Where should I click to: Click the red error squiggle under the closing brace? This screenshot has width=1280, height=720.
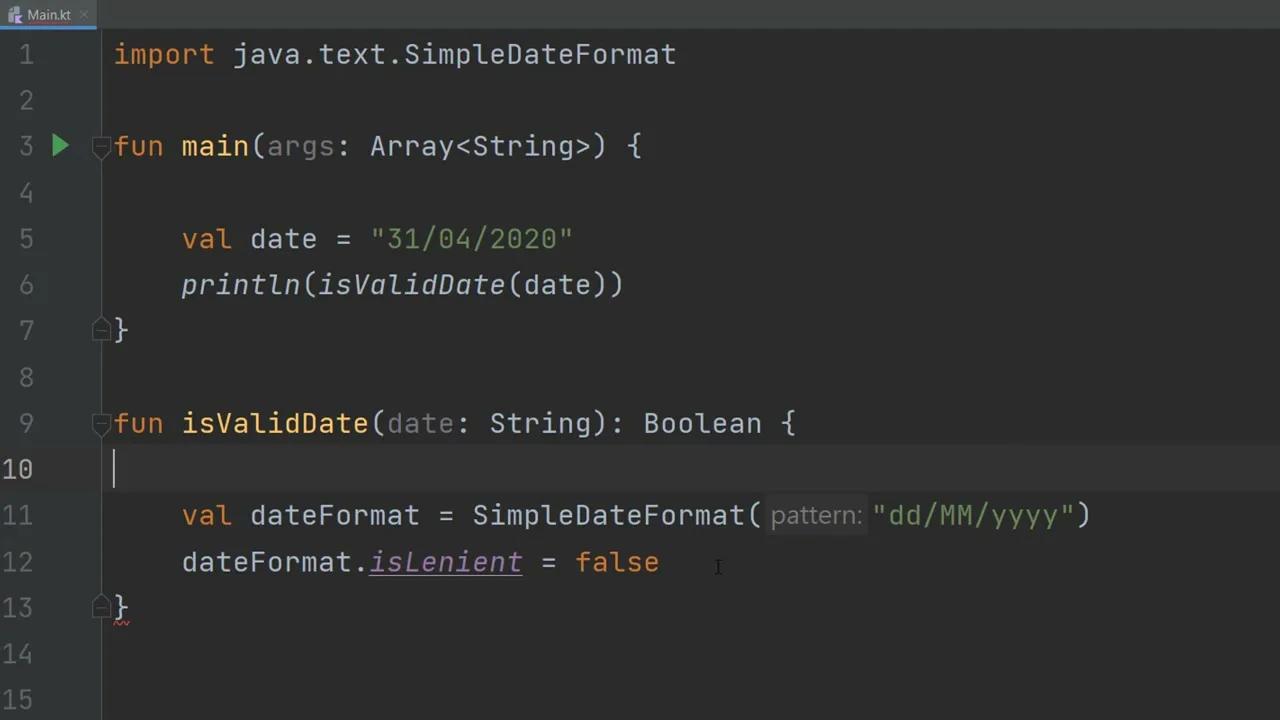(122, 620)
